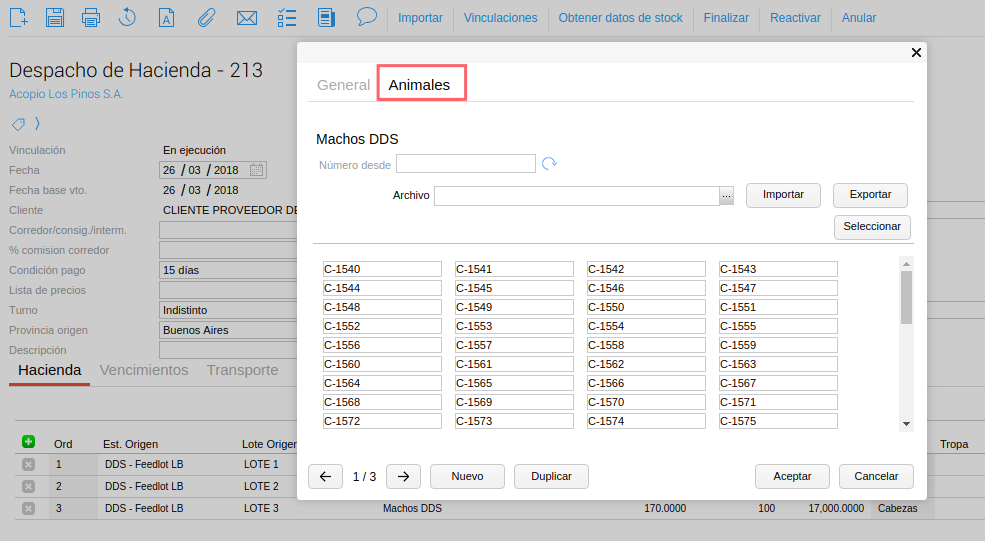Image resolution: width=985 pixels, height=541 pixels.
Task: Click the new document icon
Action: [x=18, y=17]
